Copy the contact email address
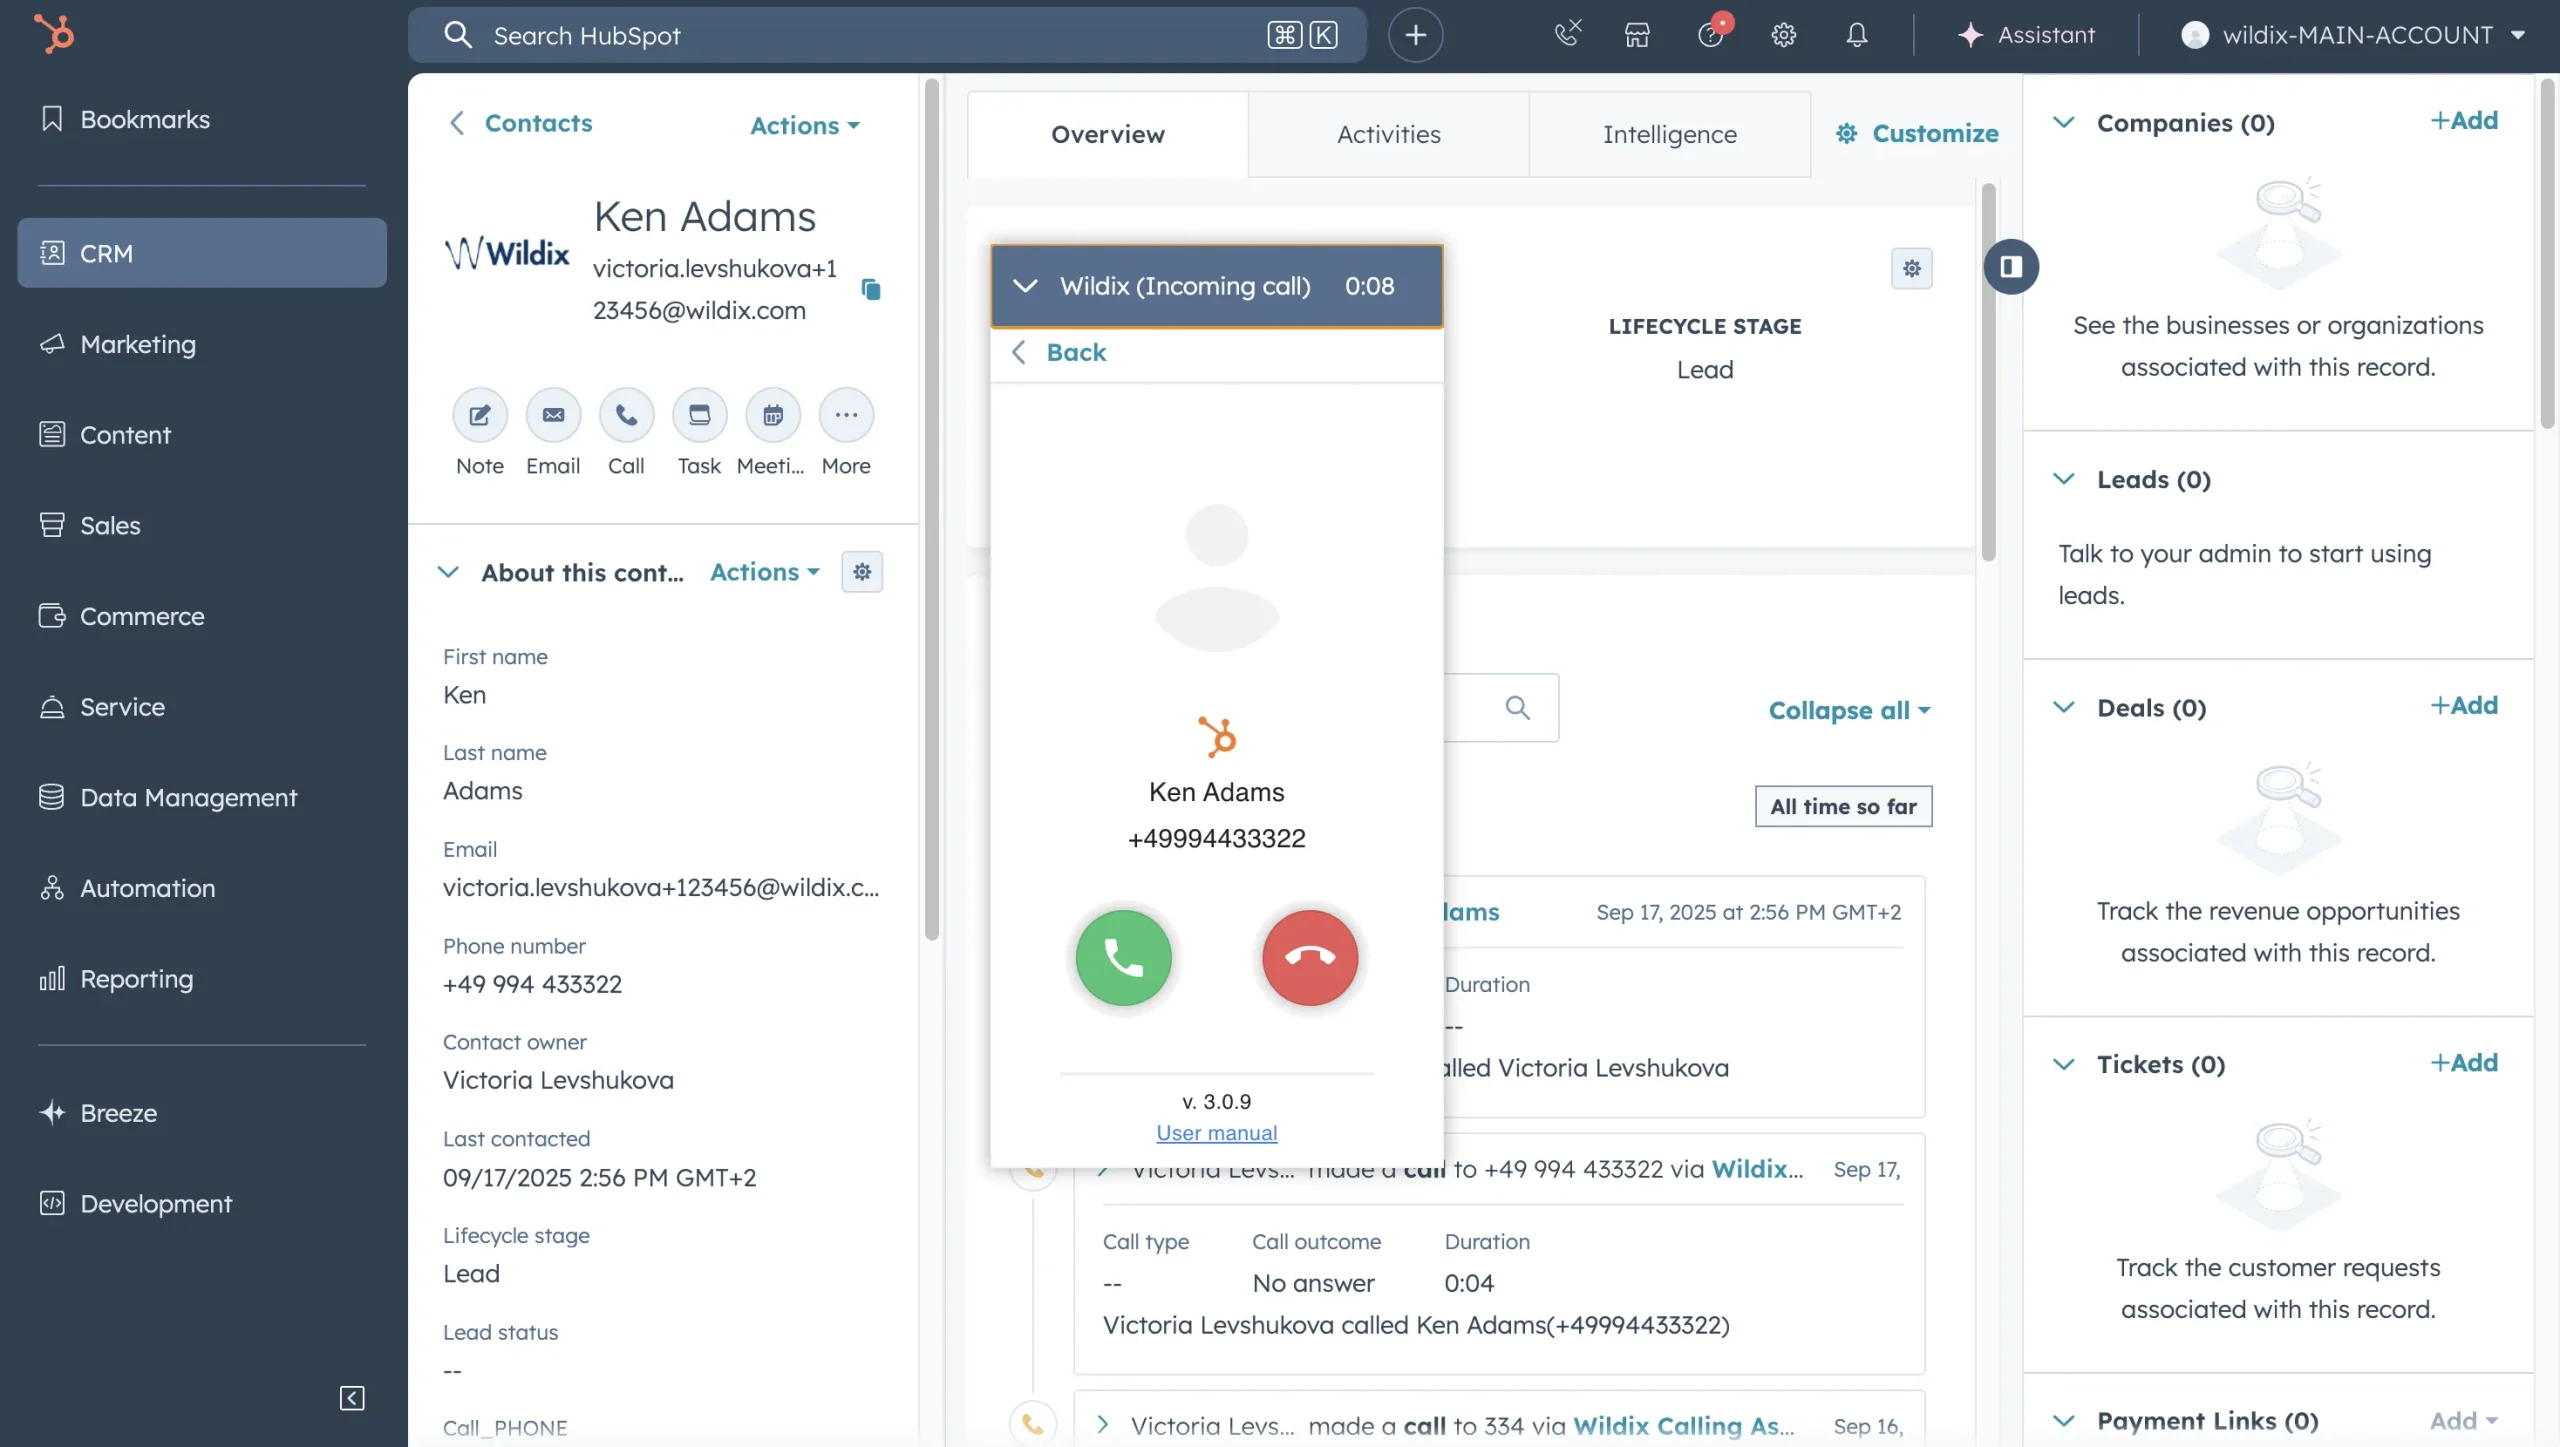2560x1447 pixels. (871, 290)
